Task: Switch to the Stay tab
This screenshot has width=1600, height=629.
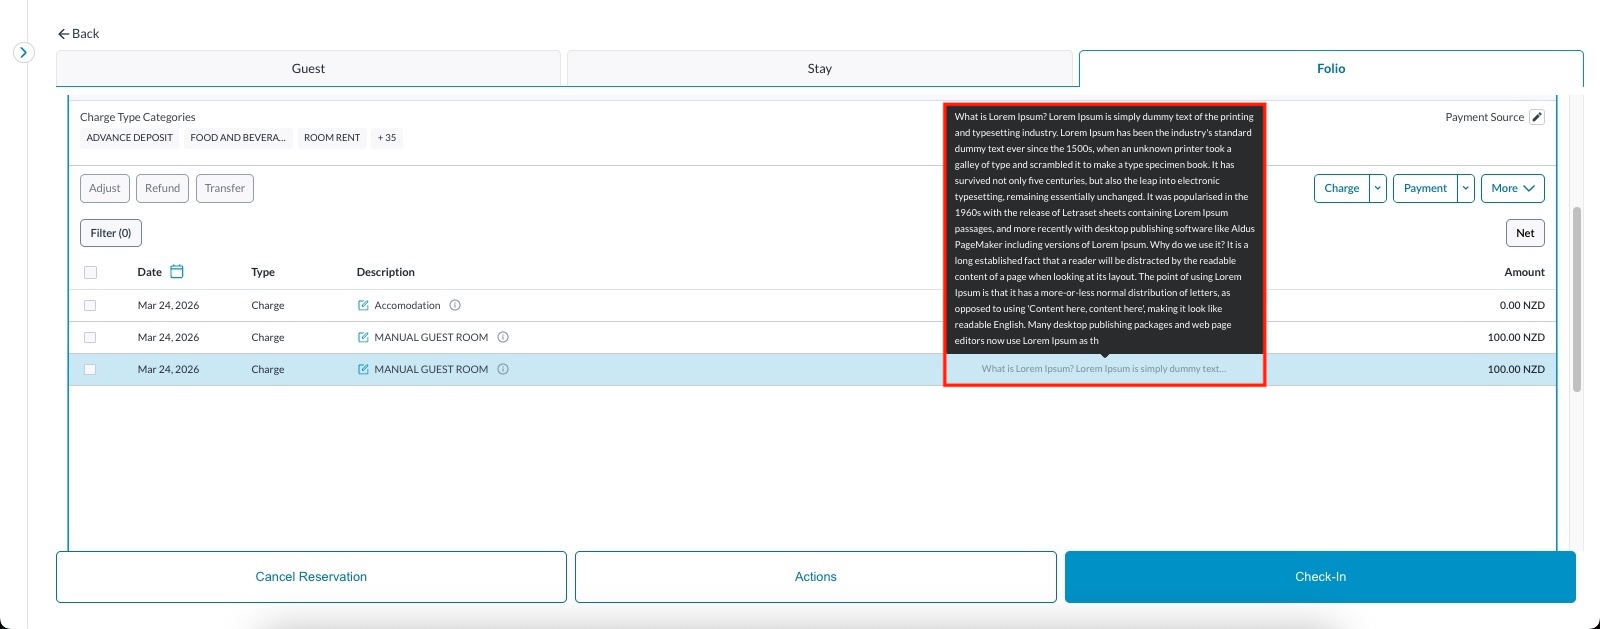Action: pos(819,69)
